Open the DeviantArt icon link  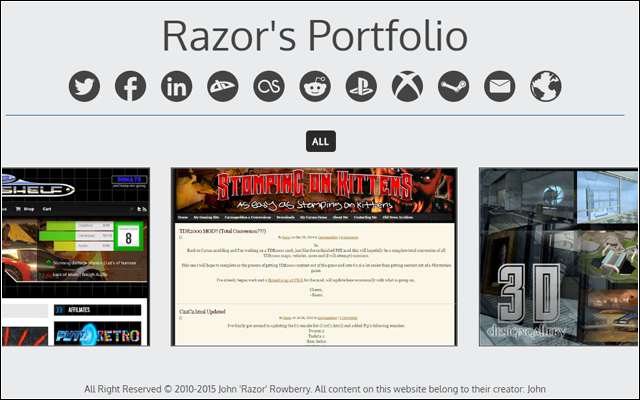pos(222,86)
